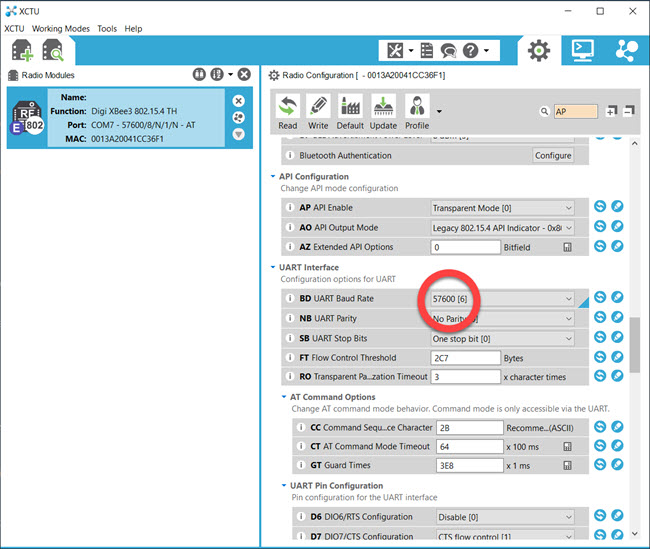Click the discover radio modules icon
Viewport: 650px width, 549px height.
(x=53, y=51)
